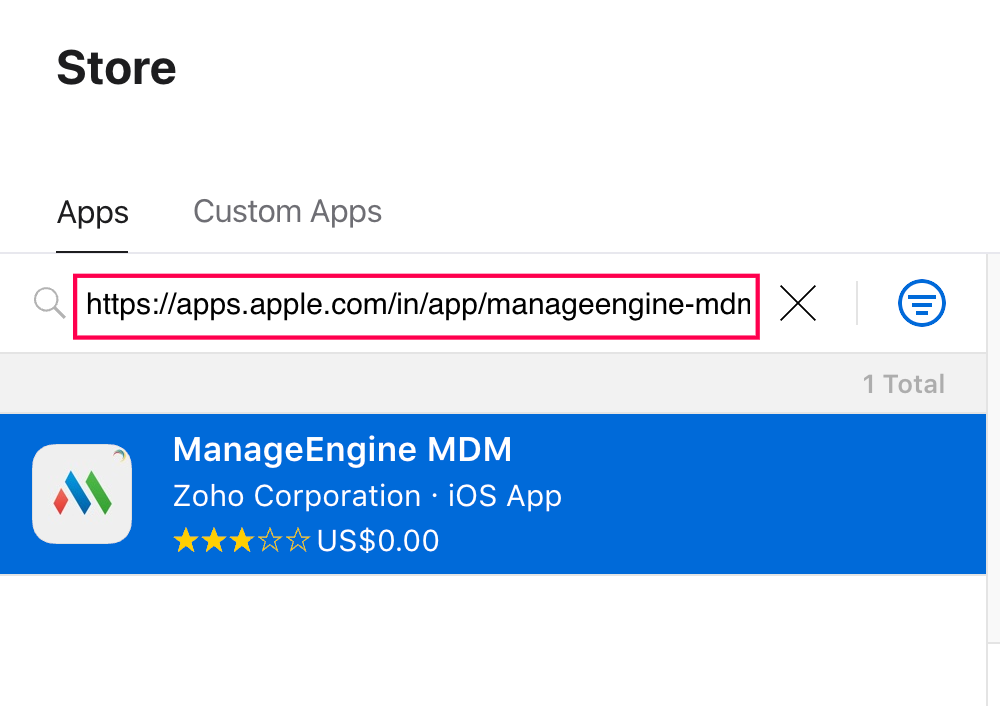The width and height of the screenshot is (1000, 706).
Task: Click the fifth empty rating star
Action: click(298, 541)
